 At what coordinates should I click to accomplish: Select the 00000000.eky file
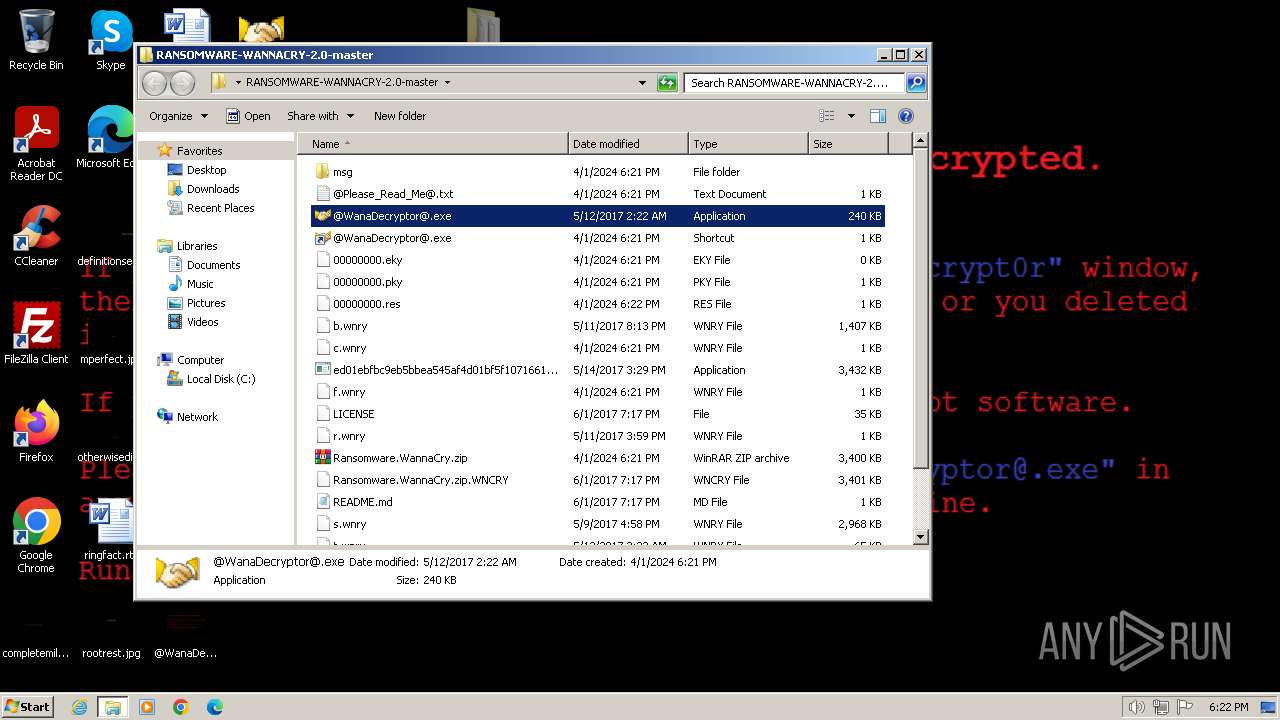pyautogui.click(x=598, y=260)
